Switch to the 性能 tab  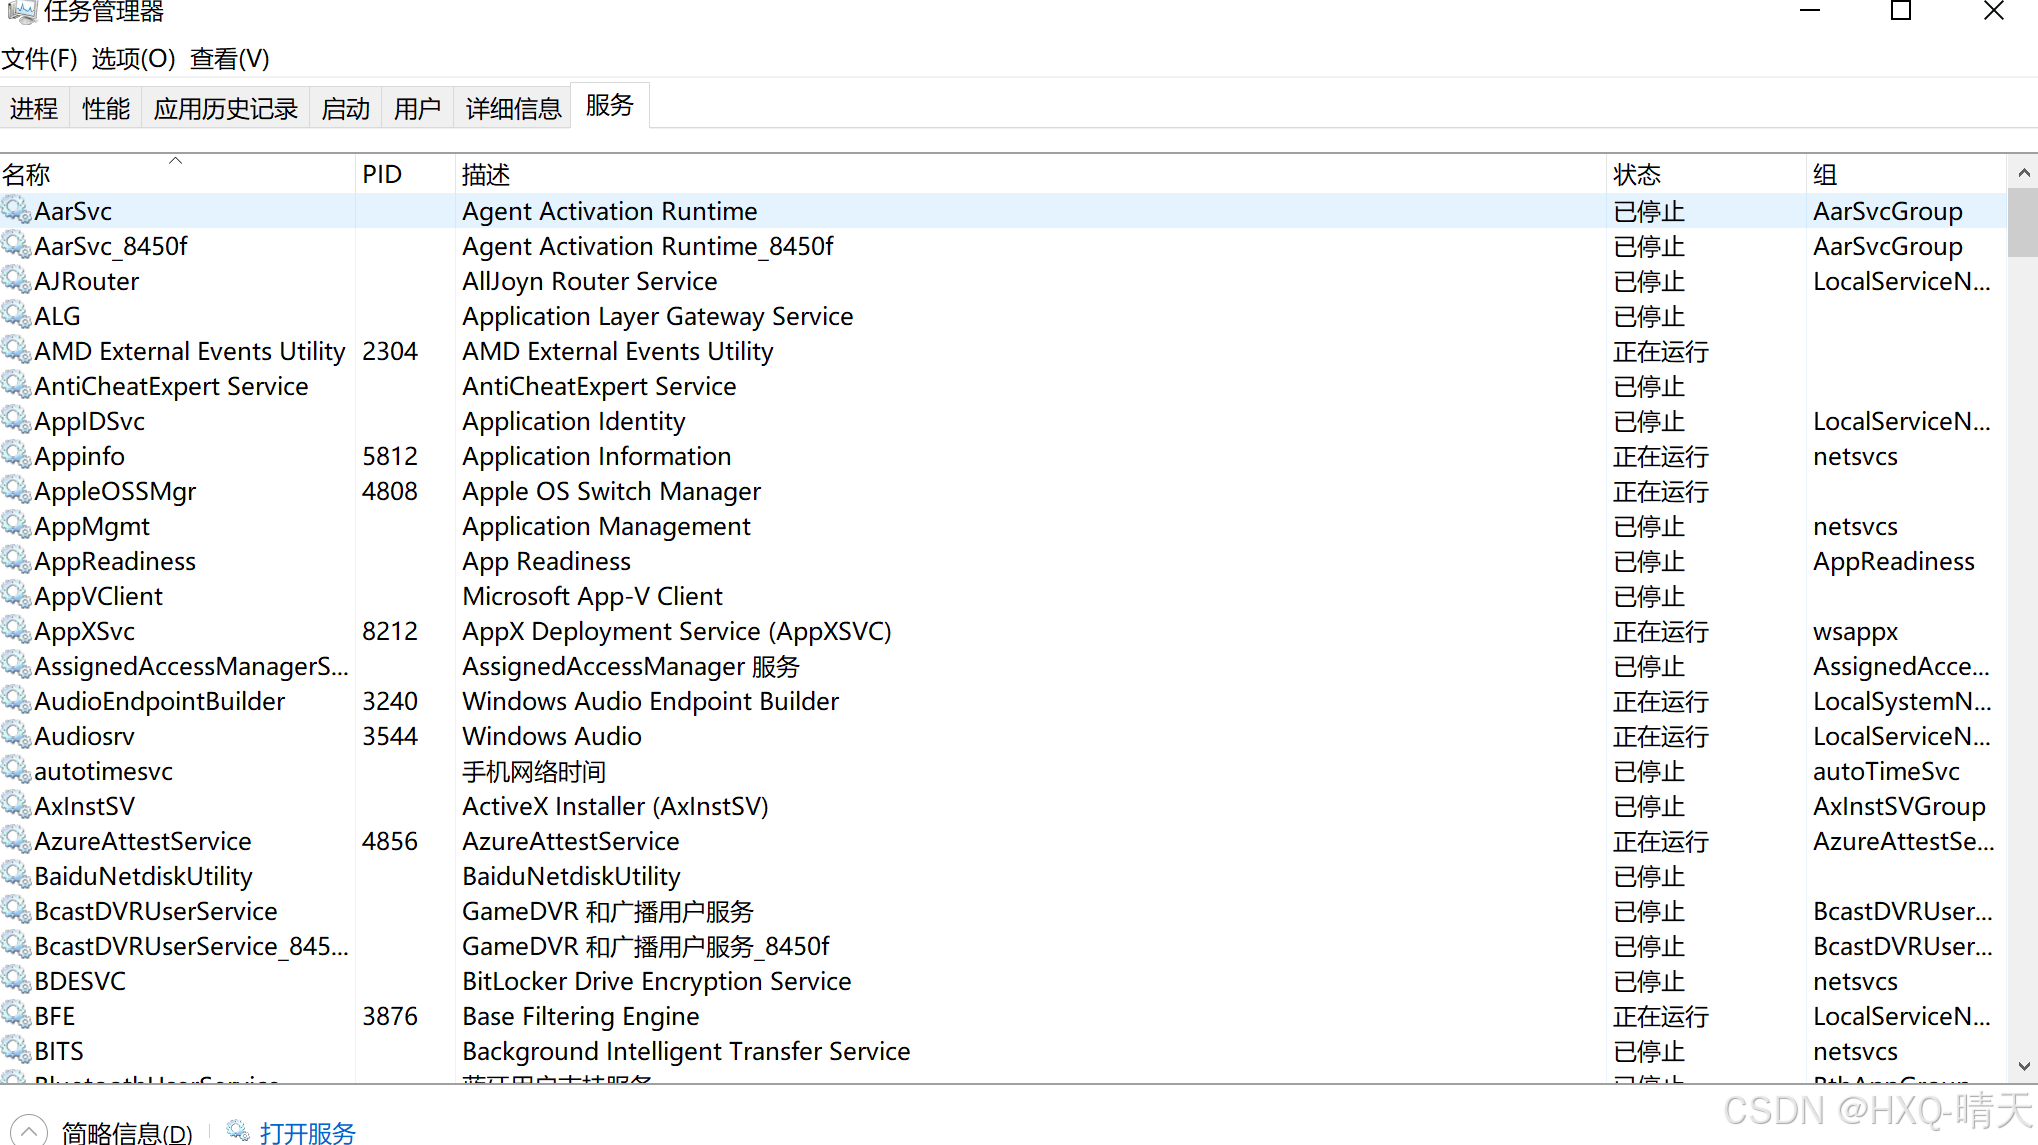106,108
